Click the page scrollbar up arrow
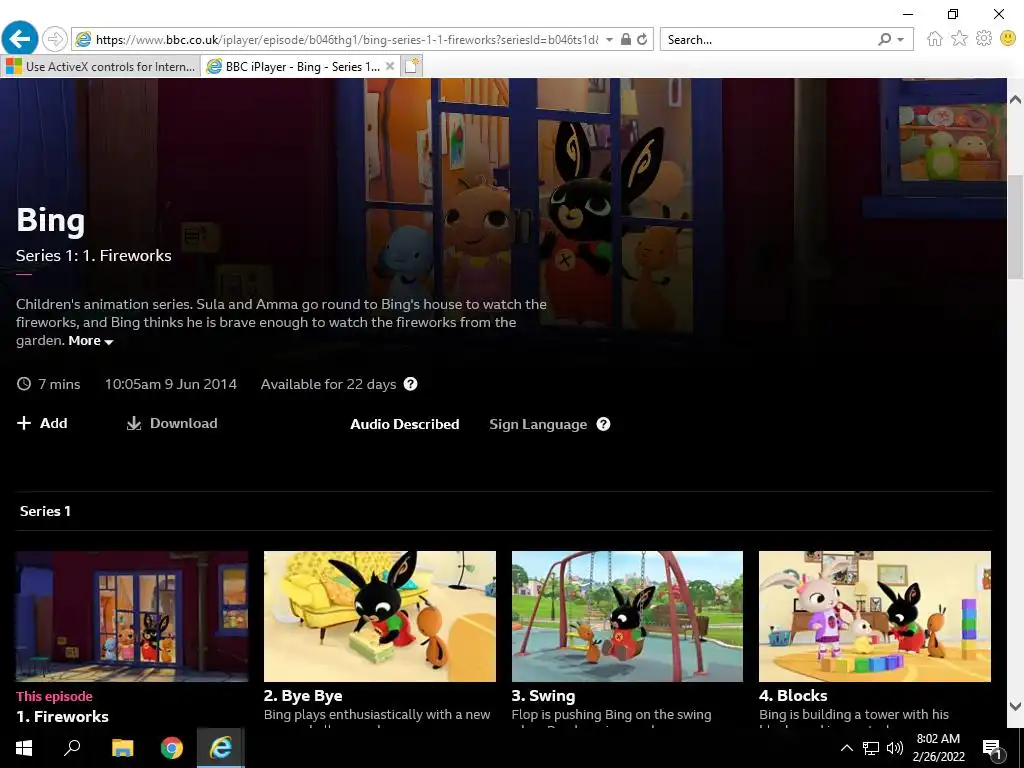The image size is (1024, 768). [x=1016, y=99]
